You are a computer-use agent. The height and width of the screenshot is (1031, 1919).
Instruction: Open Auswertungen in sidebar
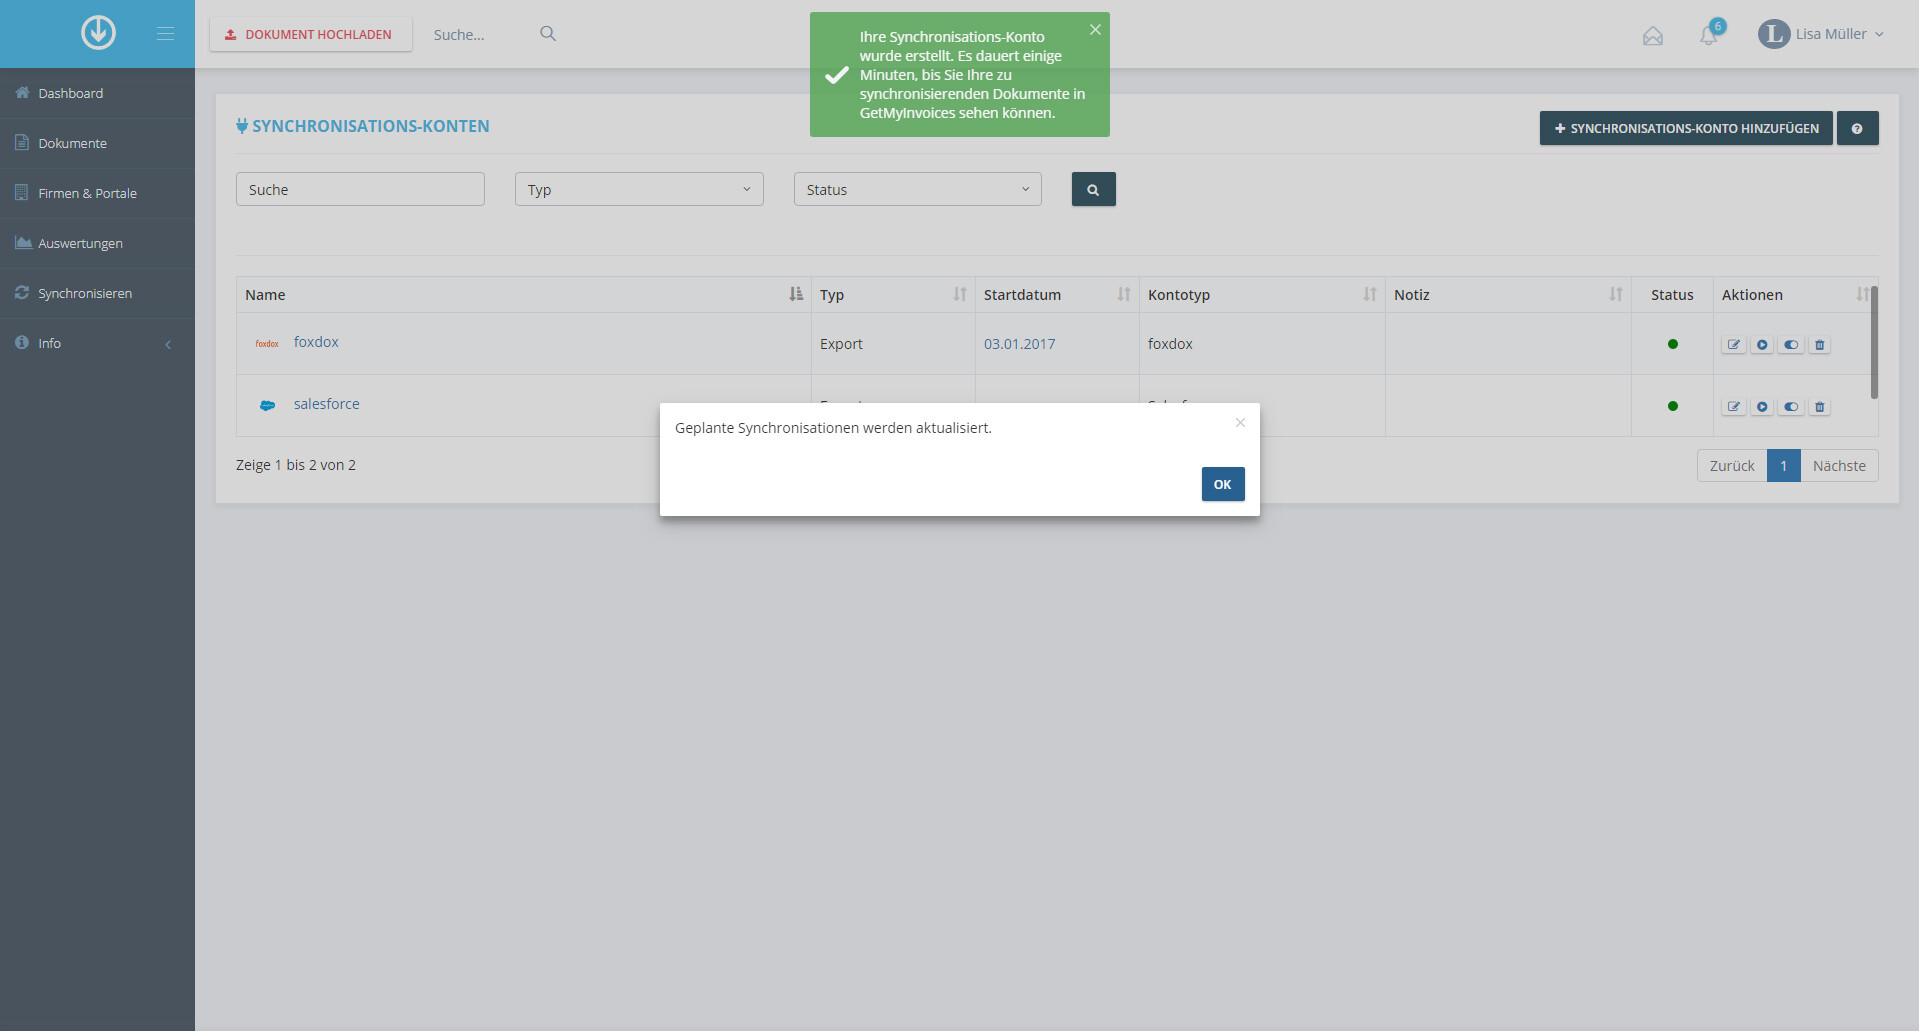coord(97,243)
